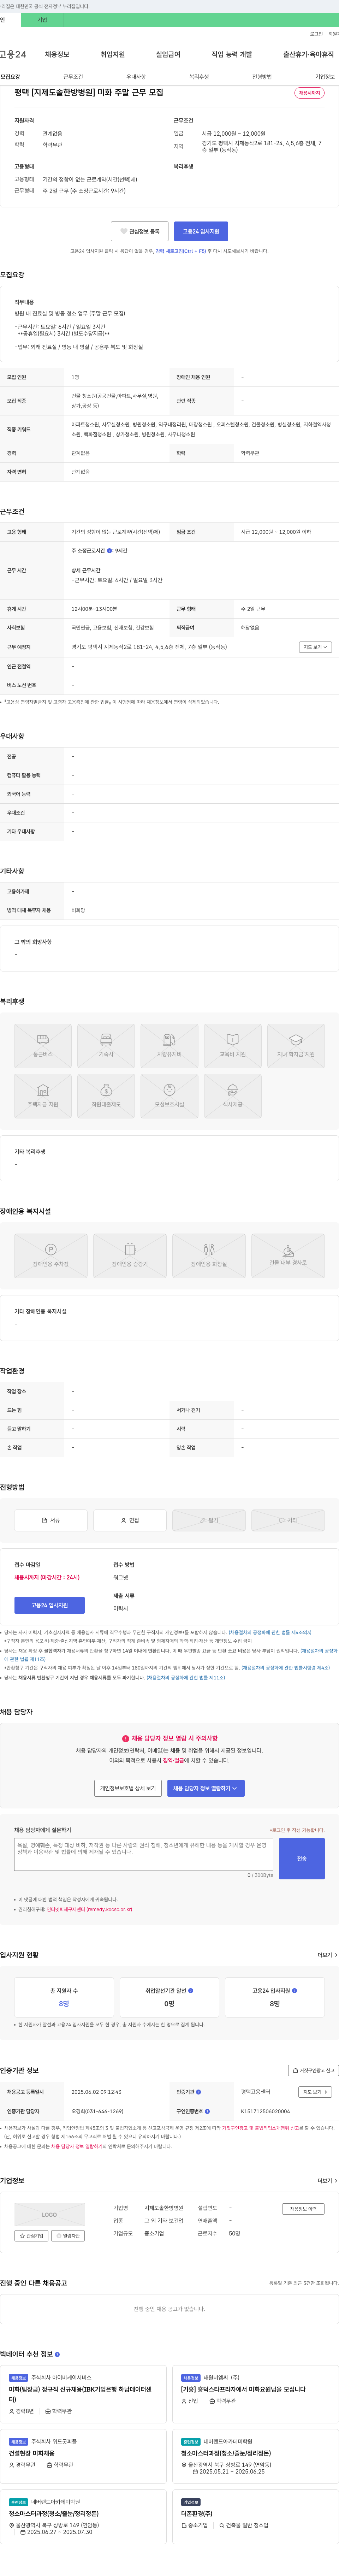Screen dimensions: 339x2576
Task: Click the 건물 내부 경사로 icon
Action: [288, 1255]
